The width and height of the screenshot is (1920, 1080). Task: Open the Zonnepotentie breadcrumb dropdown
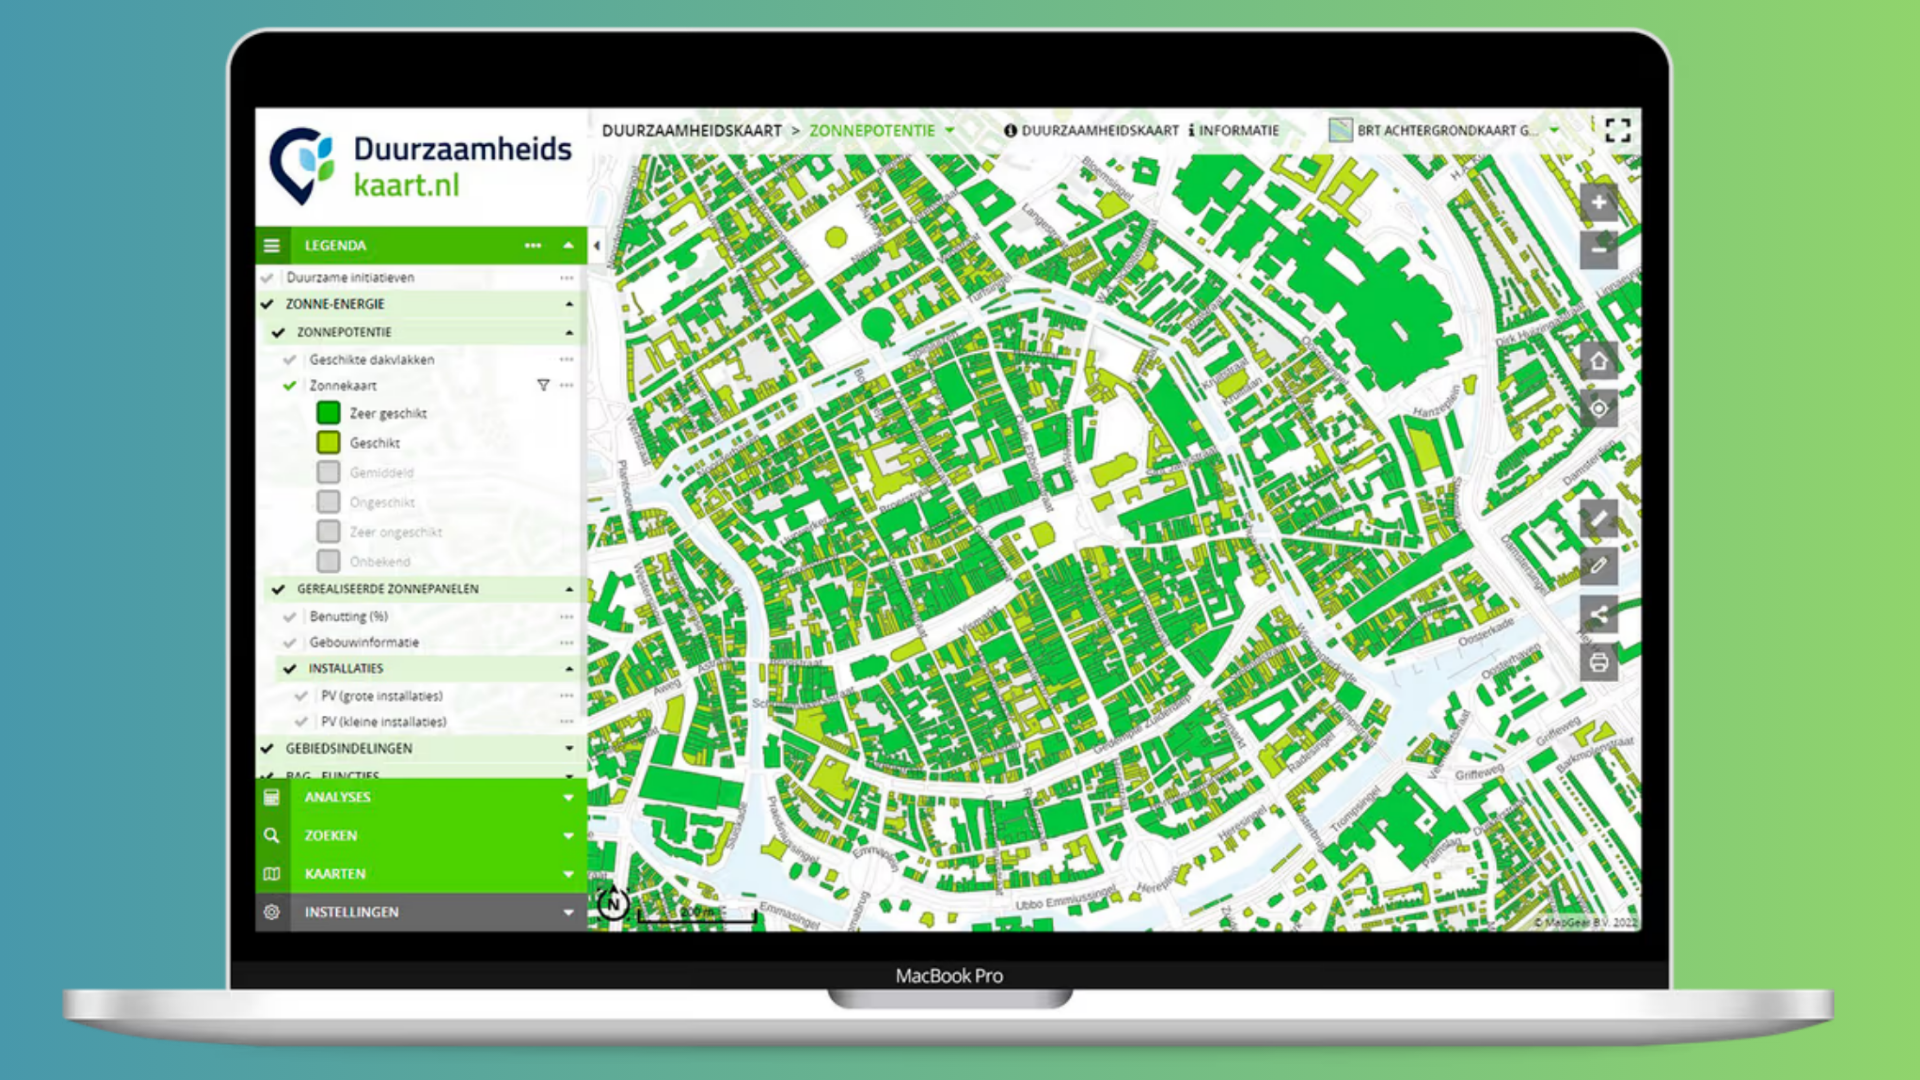tap(949, 130)
